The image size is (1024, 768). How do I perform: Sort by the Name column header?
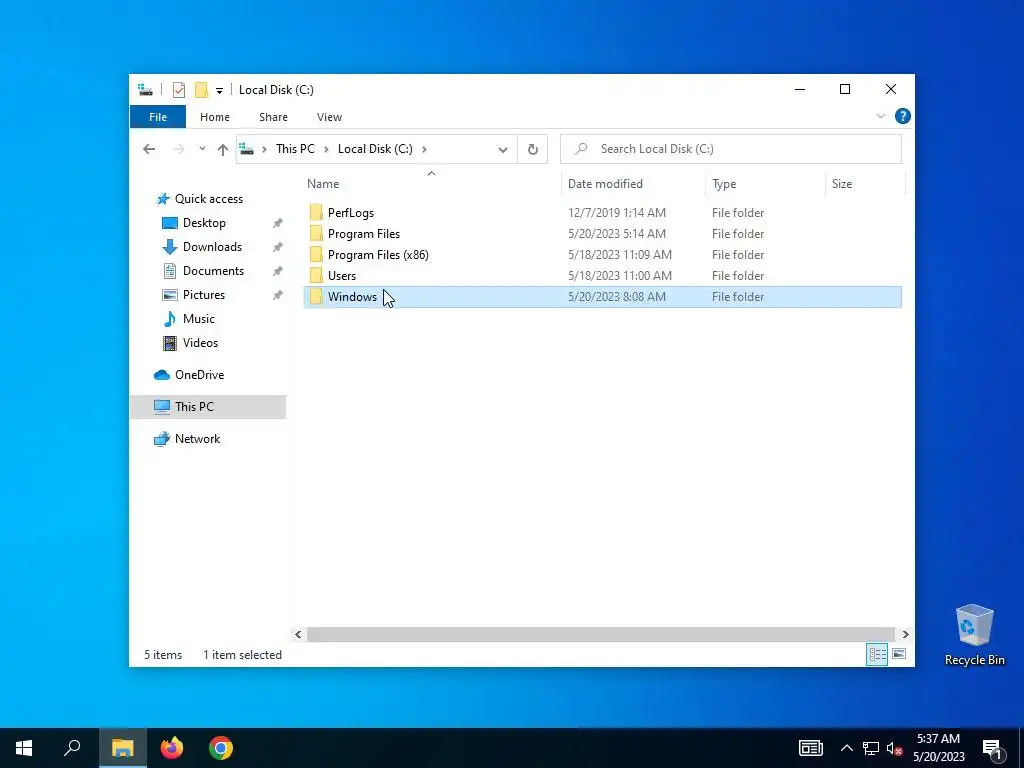coord(323,184)
